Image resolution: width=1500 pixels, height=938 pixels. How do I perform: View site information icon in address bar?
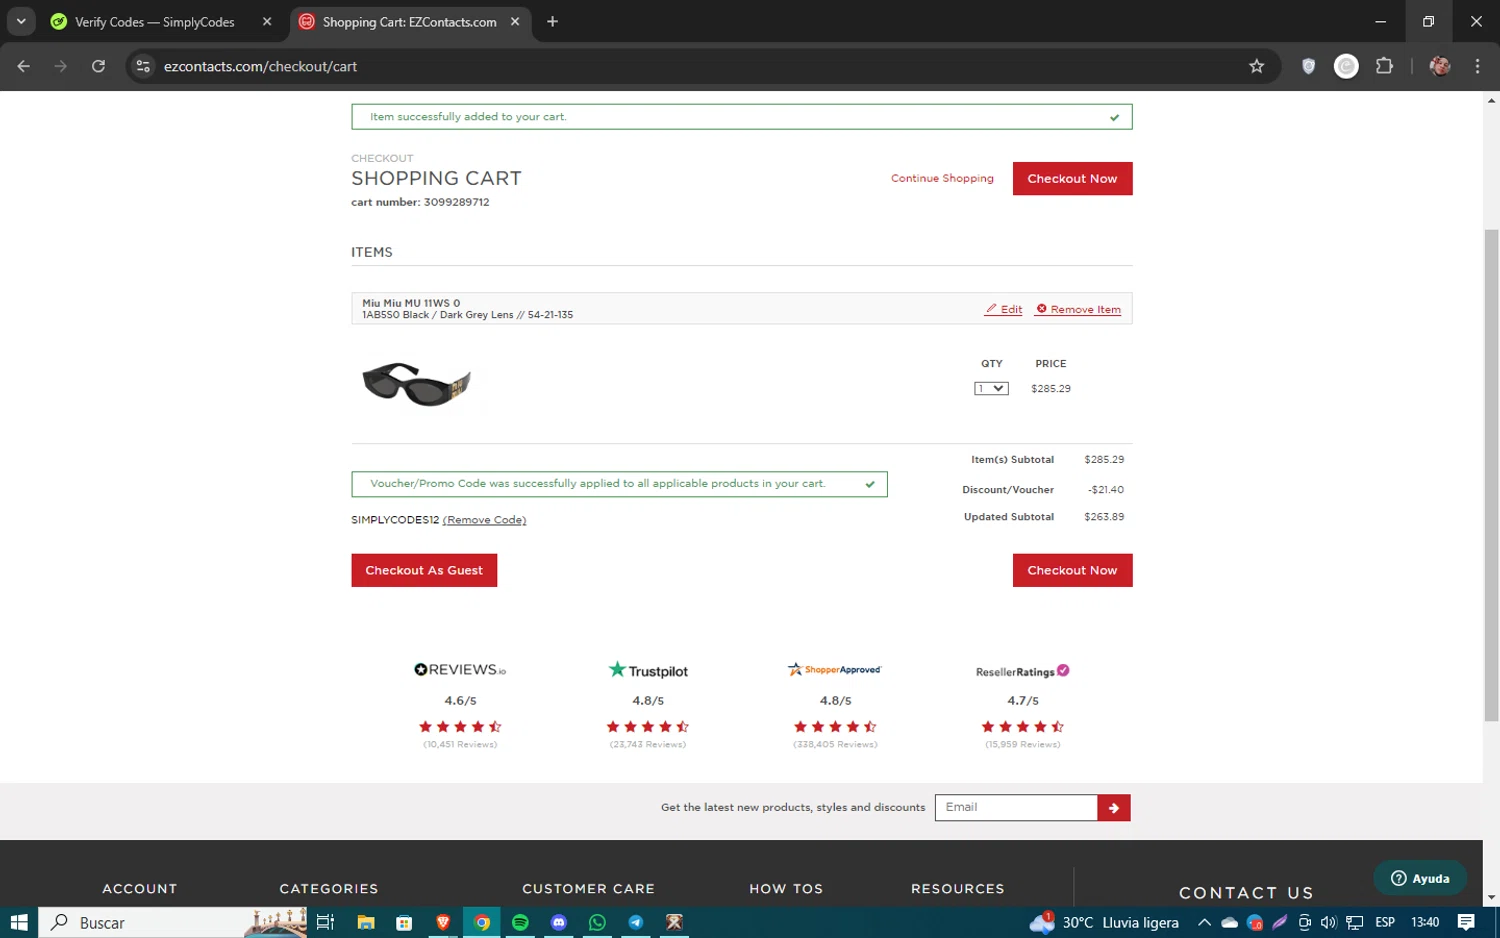[x=143, y=66]
